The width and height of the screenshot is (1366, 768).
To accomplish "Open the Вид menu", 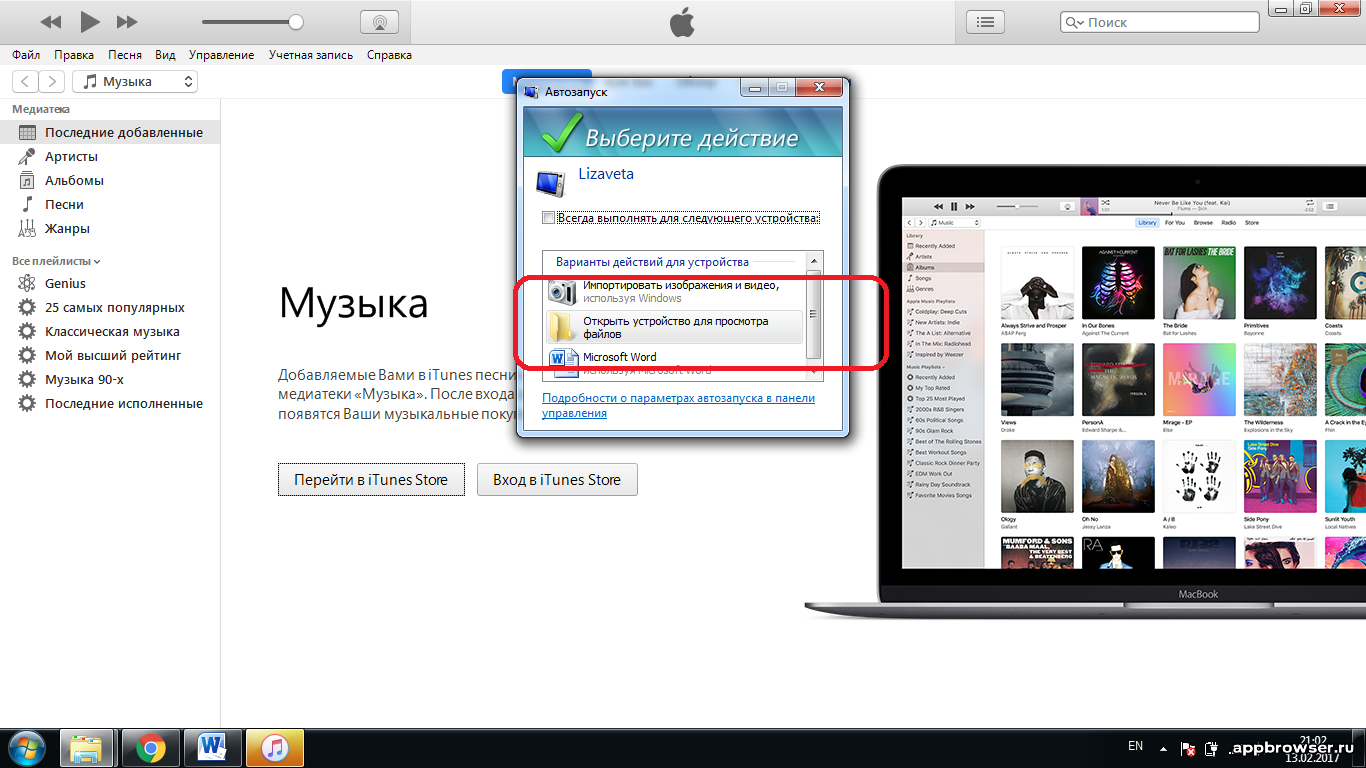I will click(165, 55).
